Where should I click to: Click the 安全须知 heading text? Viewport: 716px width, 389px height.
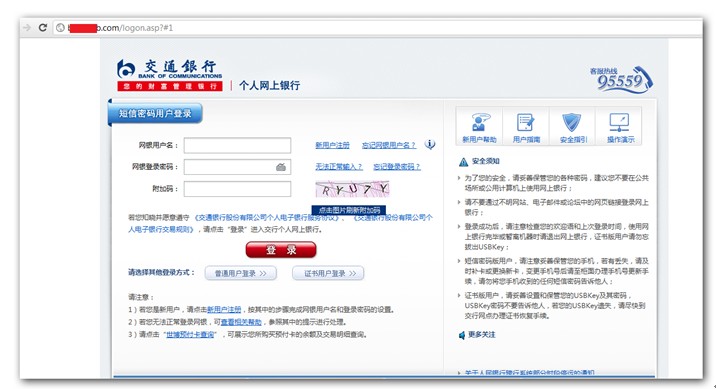(486, 161)
